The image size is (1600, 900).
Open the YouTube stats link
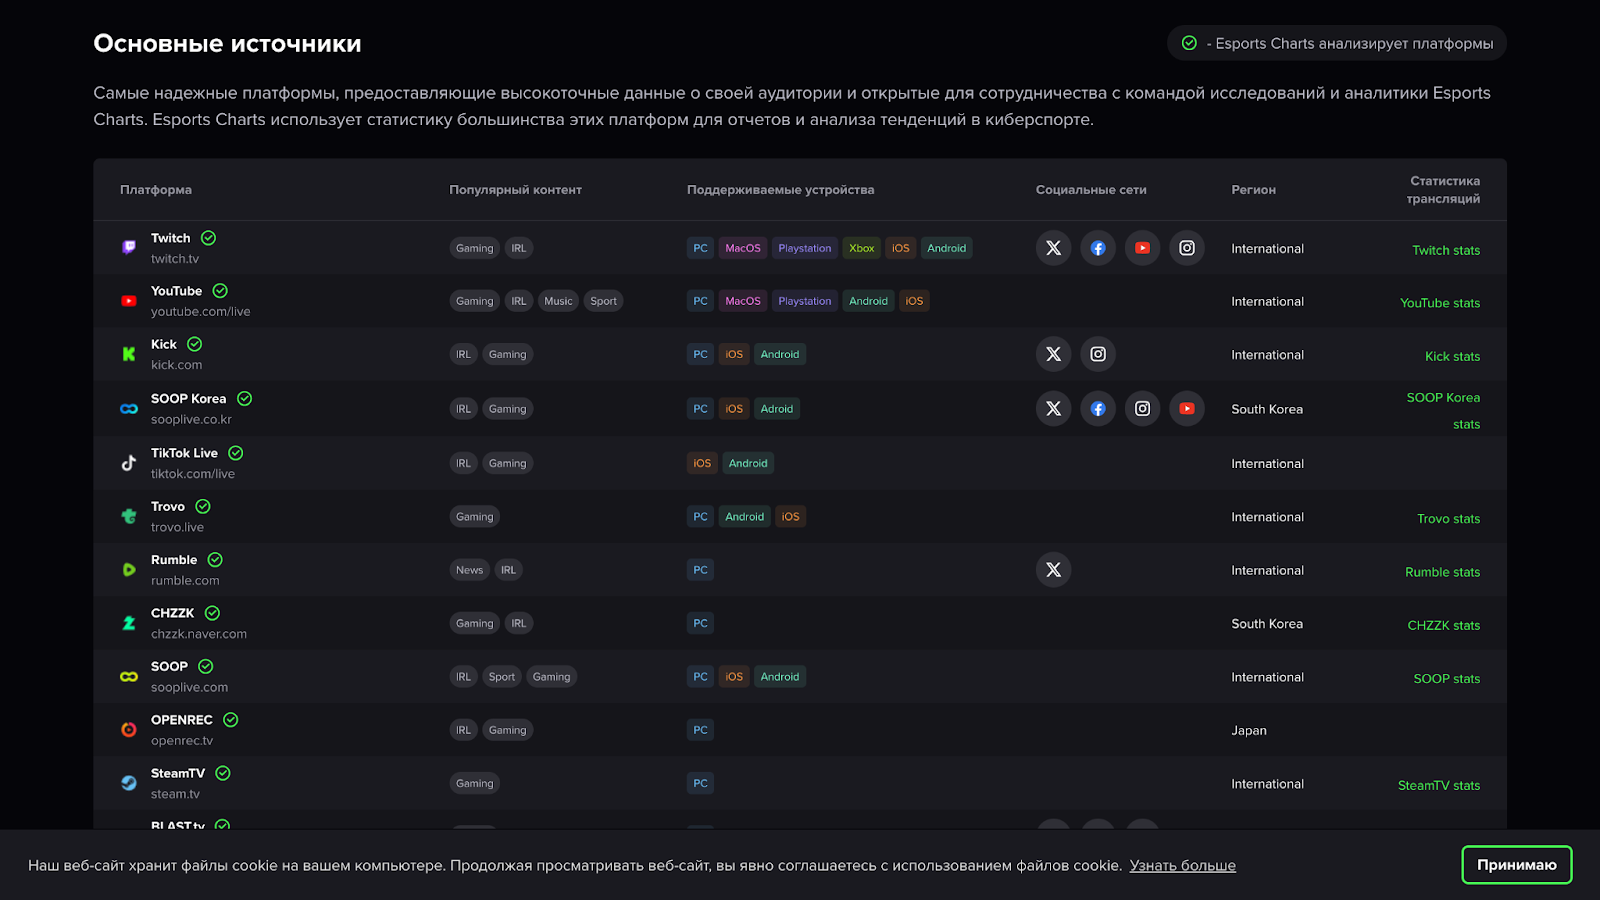[x=1440, y=303]
